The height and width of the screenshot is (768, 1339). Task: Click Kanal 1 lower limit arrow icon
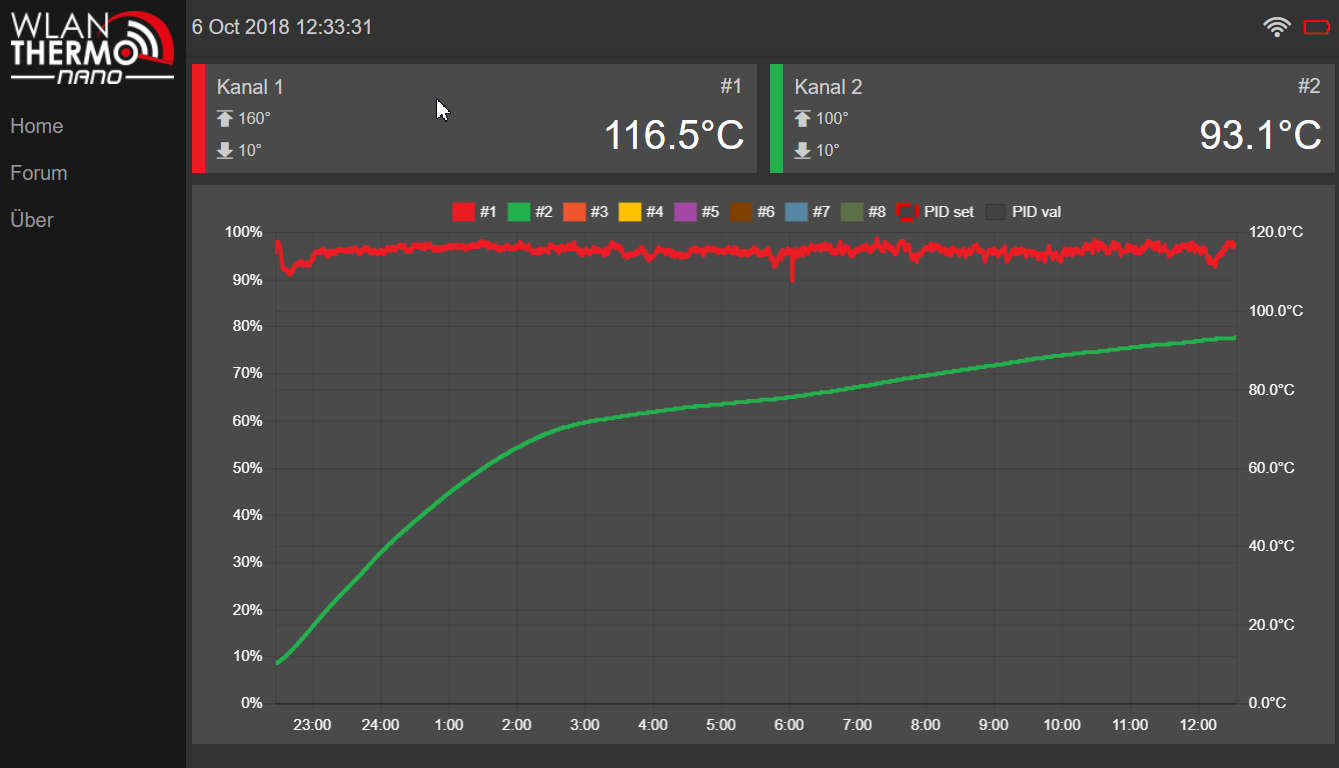click(x=225, y=151)
